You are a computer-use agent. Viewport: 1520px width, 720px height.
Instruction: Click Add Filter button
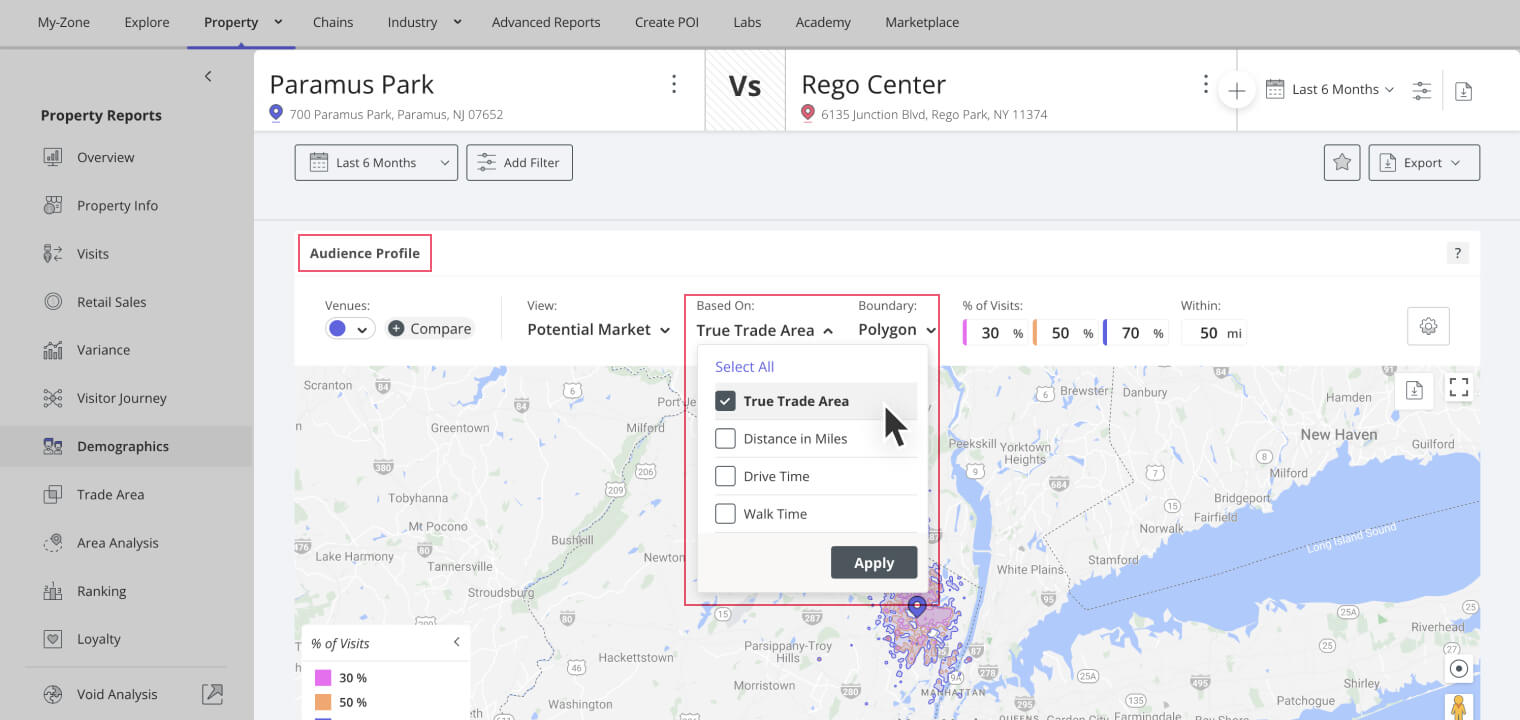pos(519,163)
